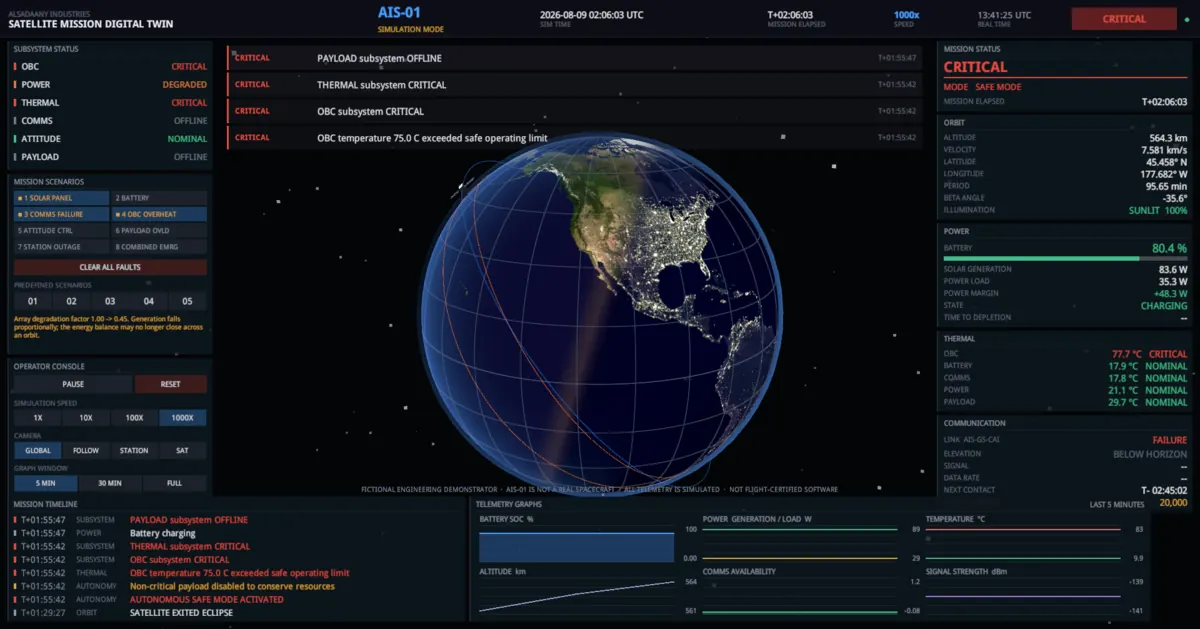The image size is (1200, 629).
Task: Open the OBC subsystem CRITICAL alert banner
Action: 573,111
